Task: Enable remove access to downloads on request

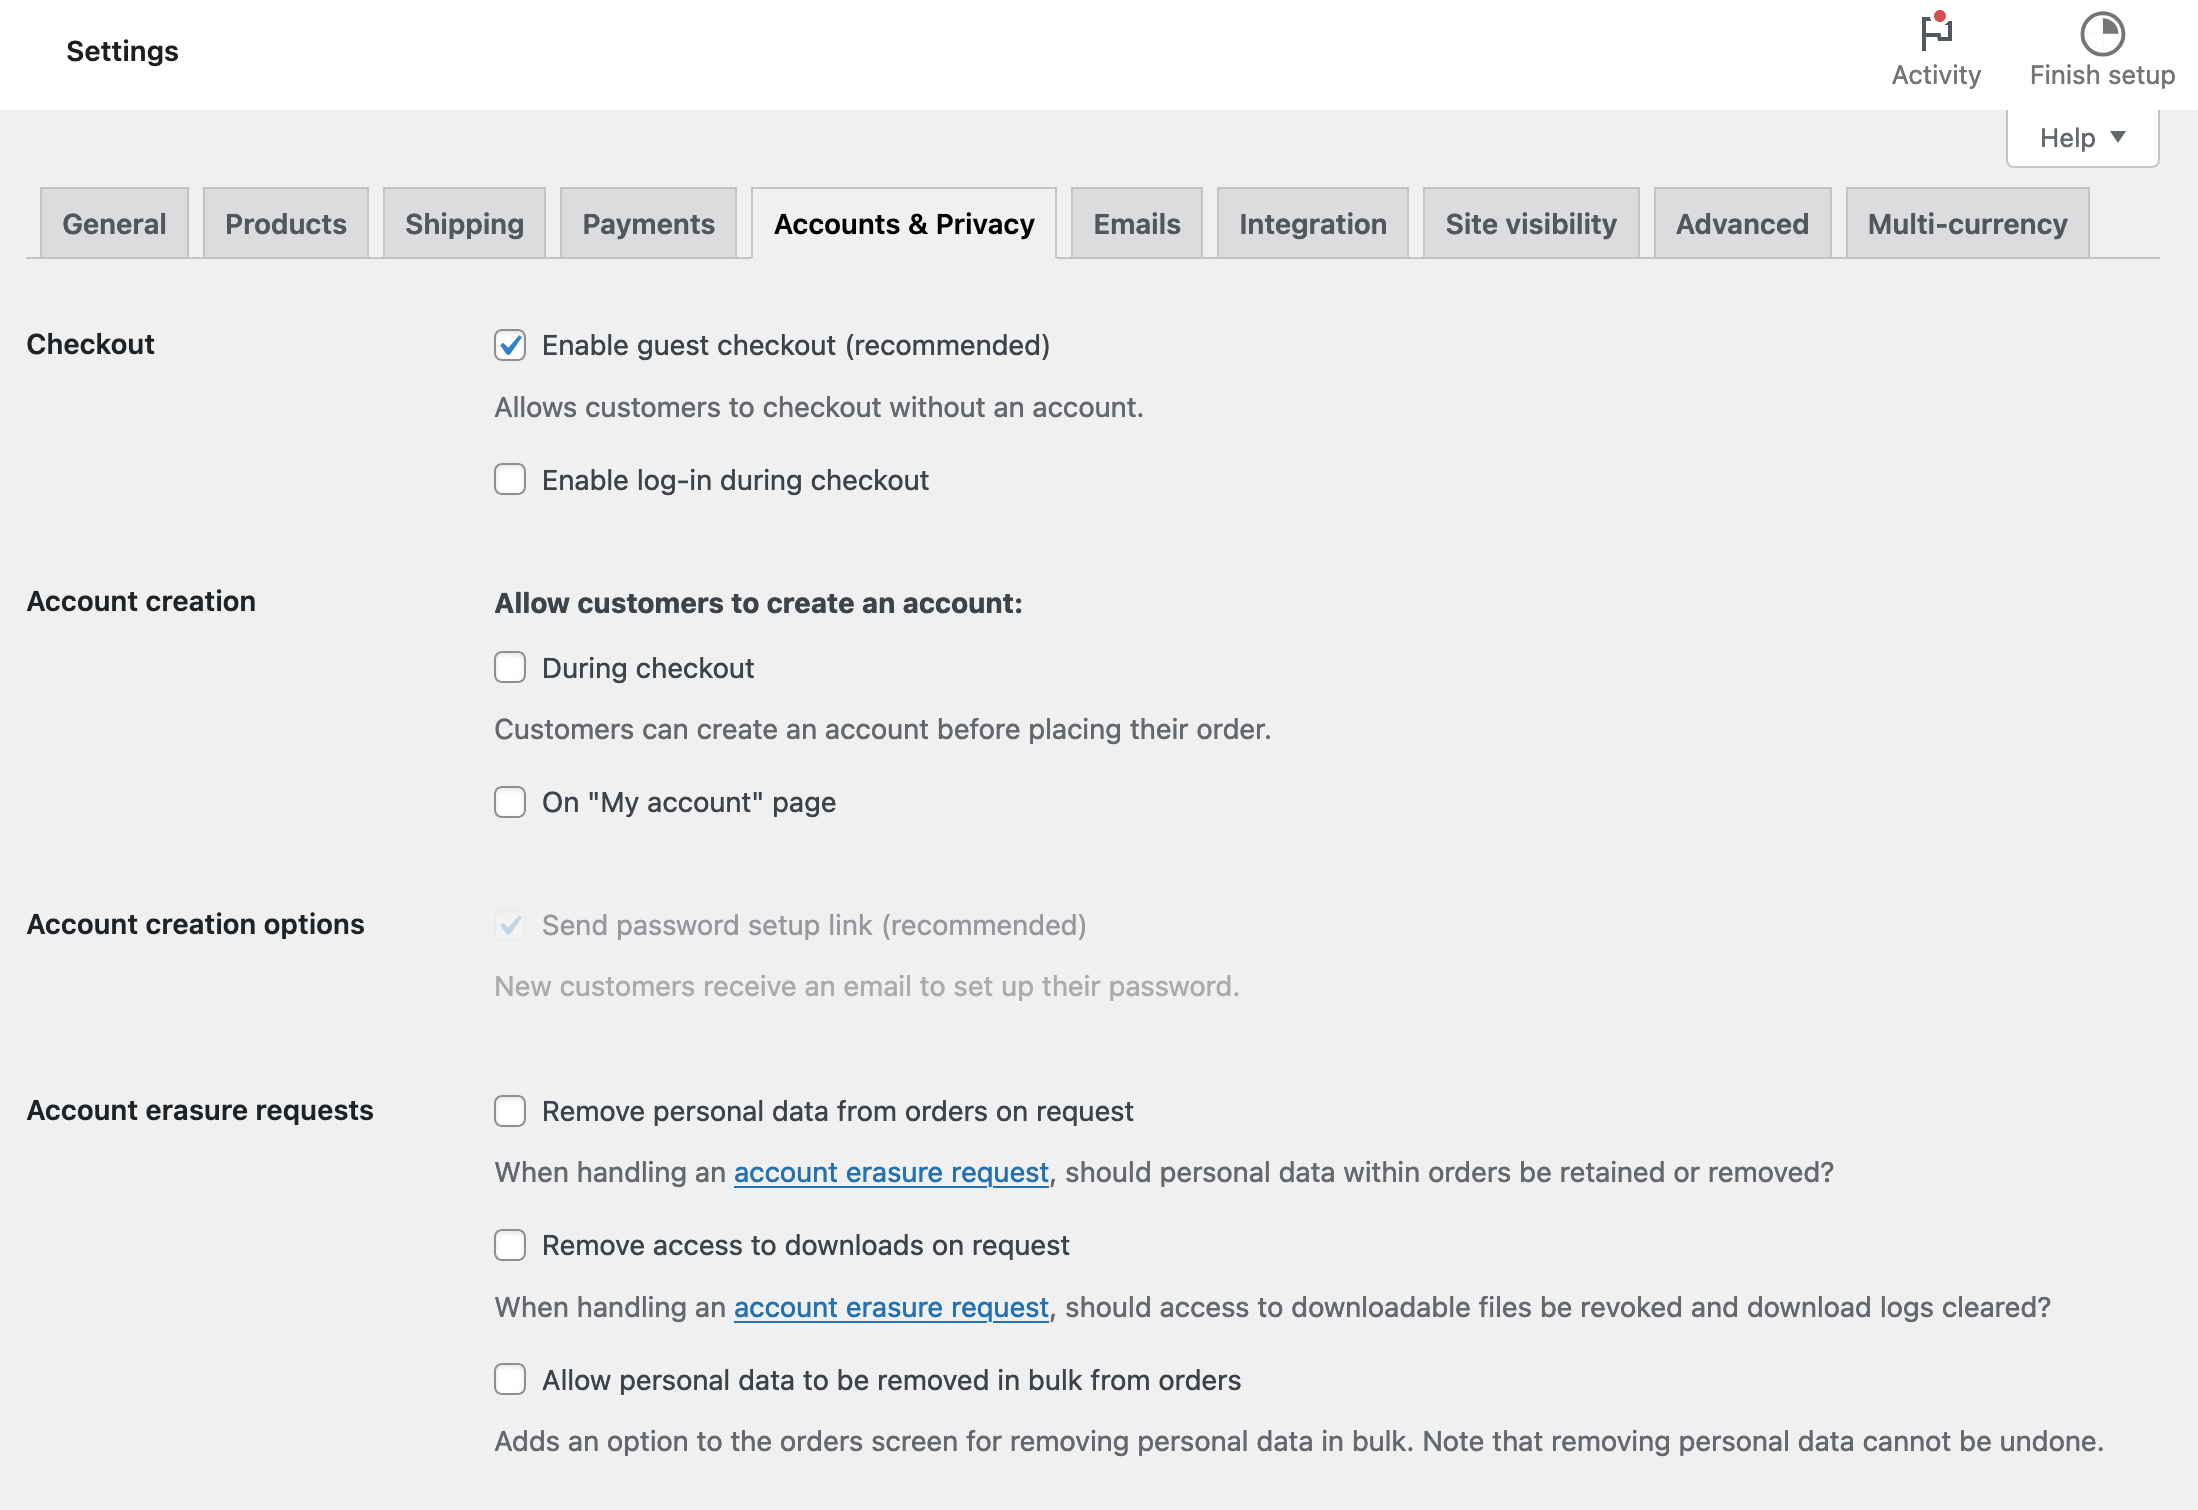Action: pos(510,1246)
